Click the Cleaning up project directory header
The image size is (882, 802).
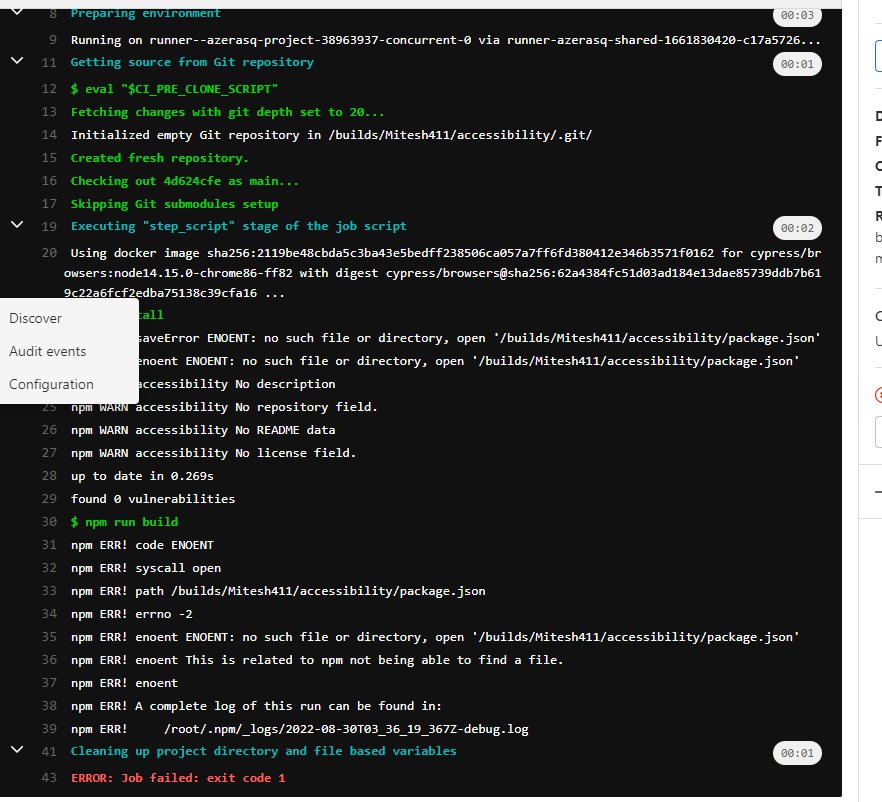[x=263, y=751]
